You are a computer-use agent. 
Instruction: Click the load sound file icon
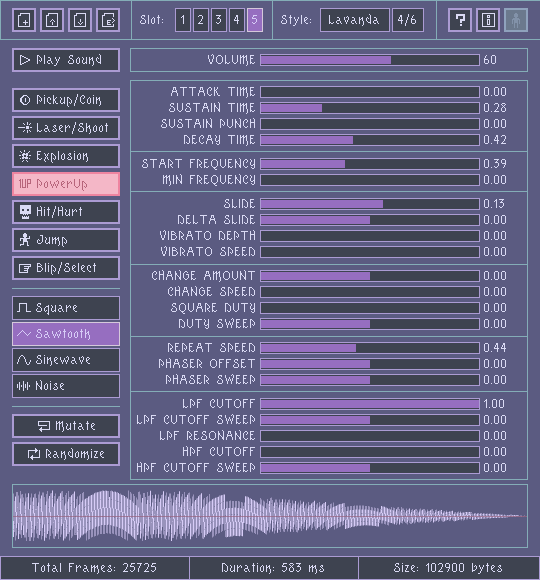pos(52,20)
